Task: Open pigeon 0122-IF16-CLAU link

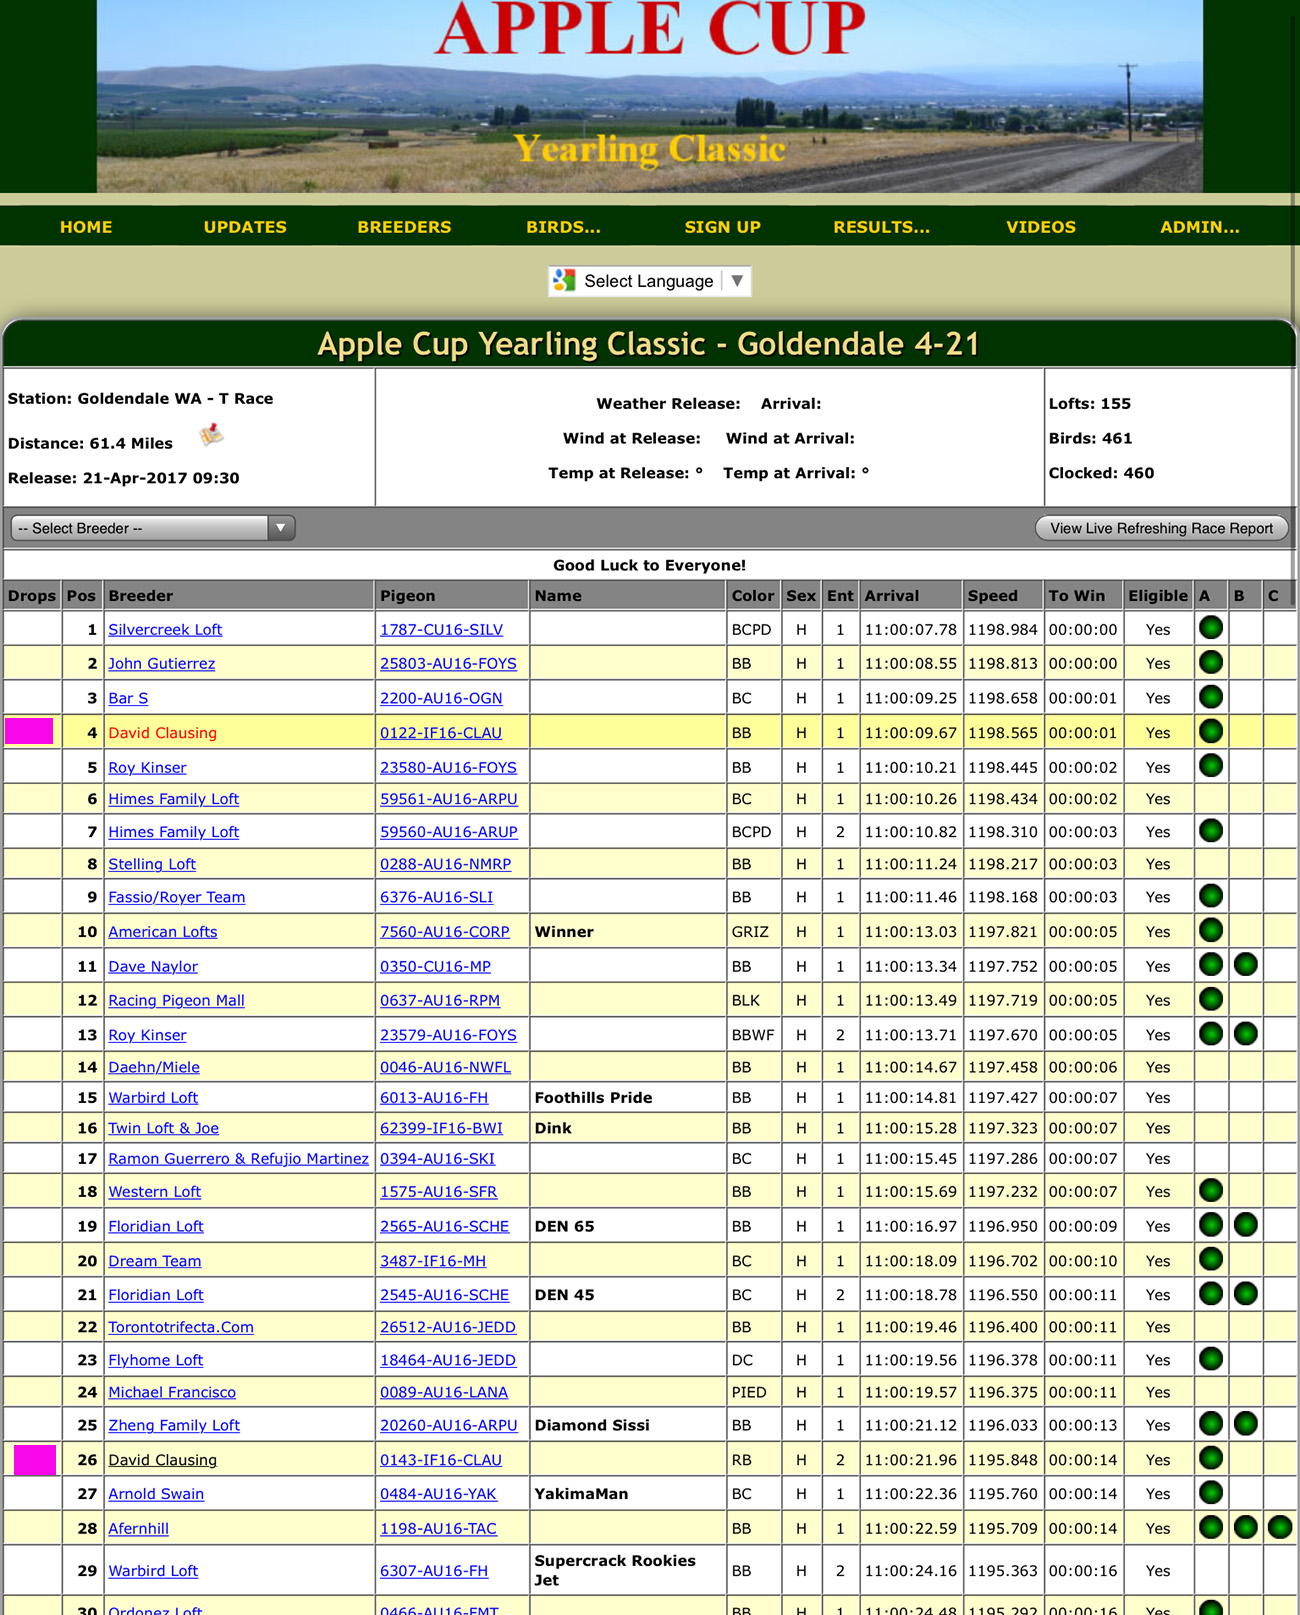Action: 440,732
